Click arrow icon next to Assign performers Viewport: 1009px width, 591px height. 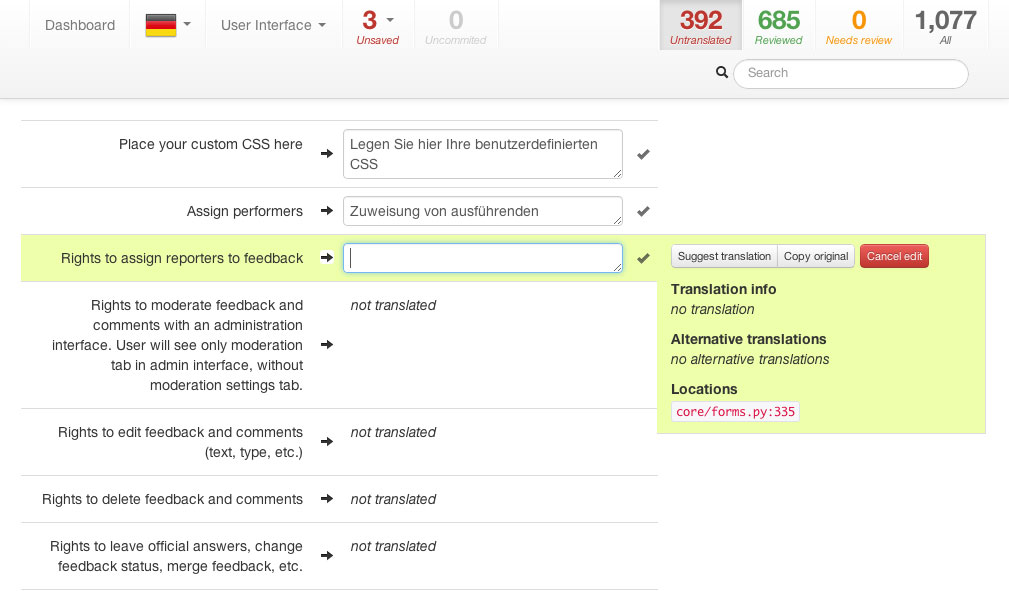coord(327,211)
